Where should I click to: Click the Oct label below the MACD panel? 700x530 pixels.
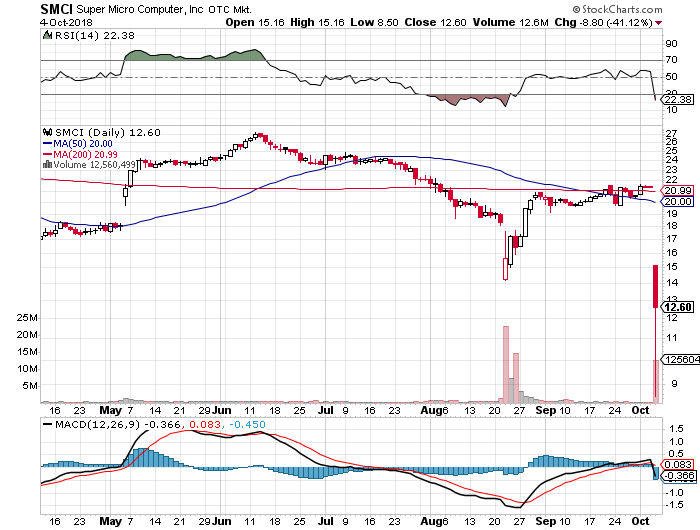click(640, 521)
